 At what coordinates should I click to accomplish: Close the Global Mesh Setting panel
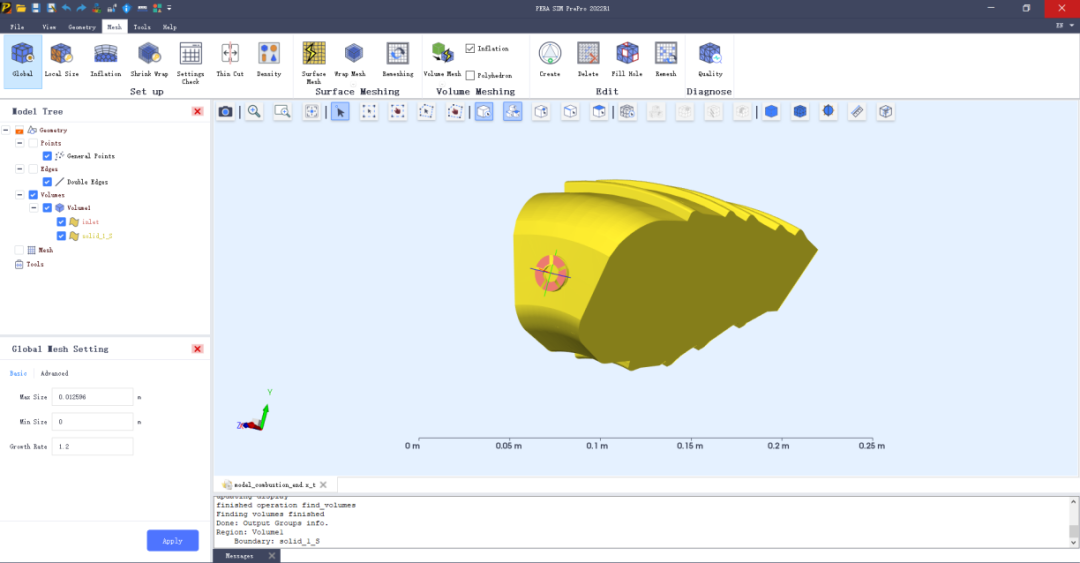(198, 349)
